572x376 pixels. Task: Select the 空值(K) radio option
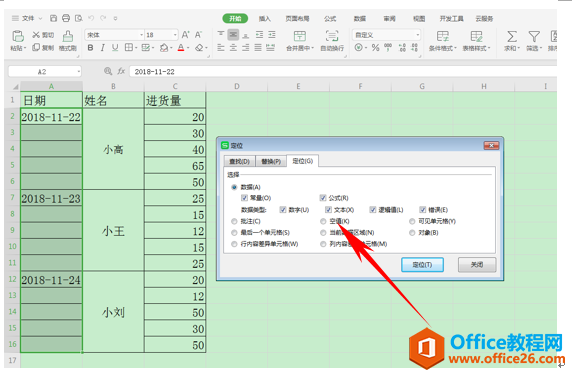click(x=323, y=221)
